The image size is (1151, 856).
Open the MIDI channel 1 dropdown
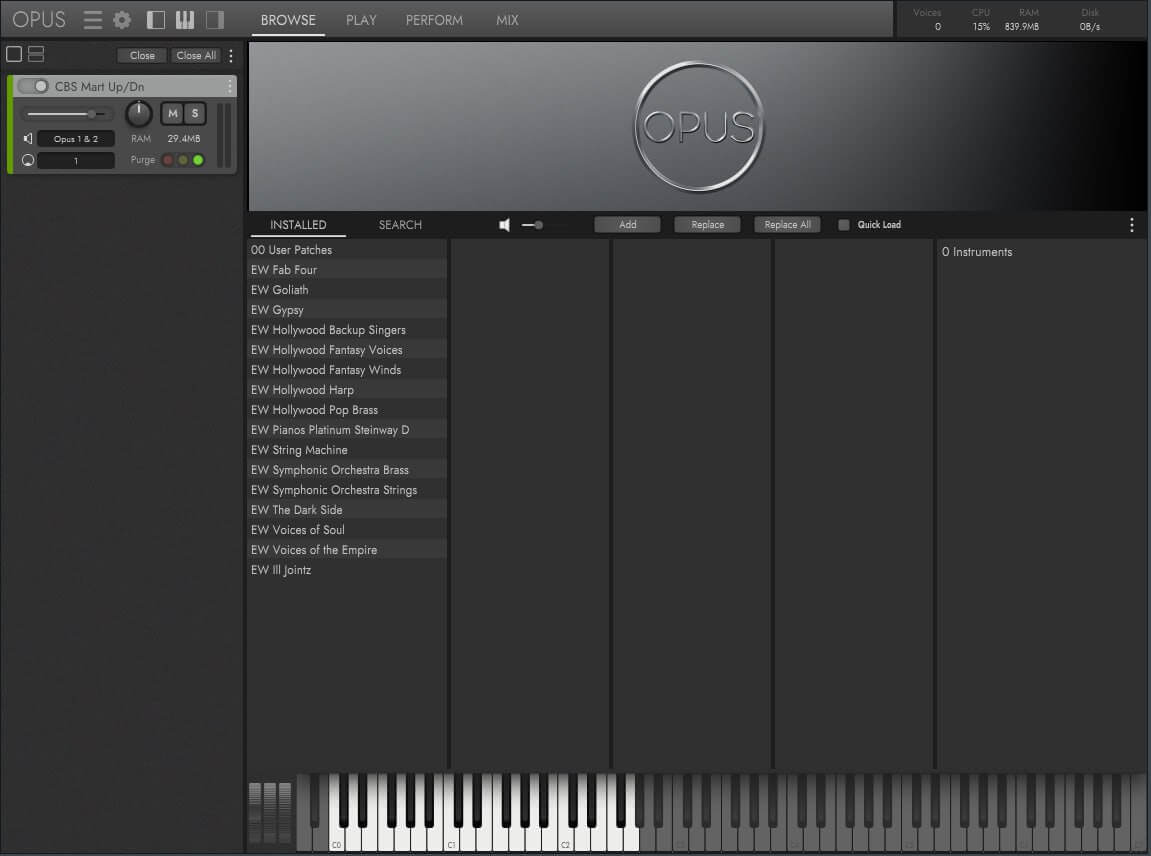point(76,161)
